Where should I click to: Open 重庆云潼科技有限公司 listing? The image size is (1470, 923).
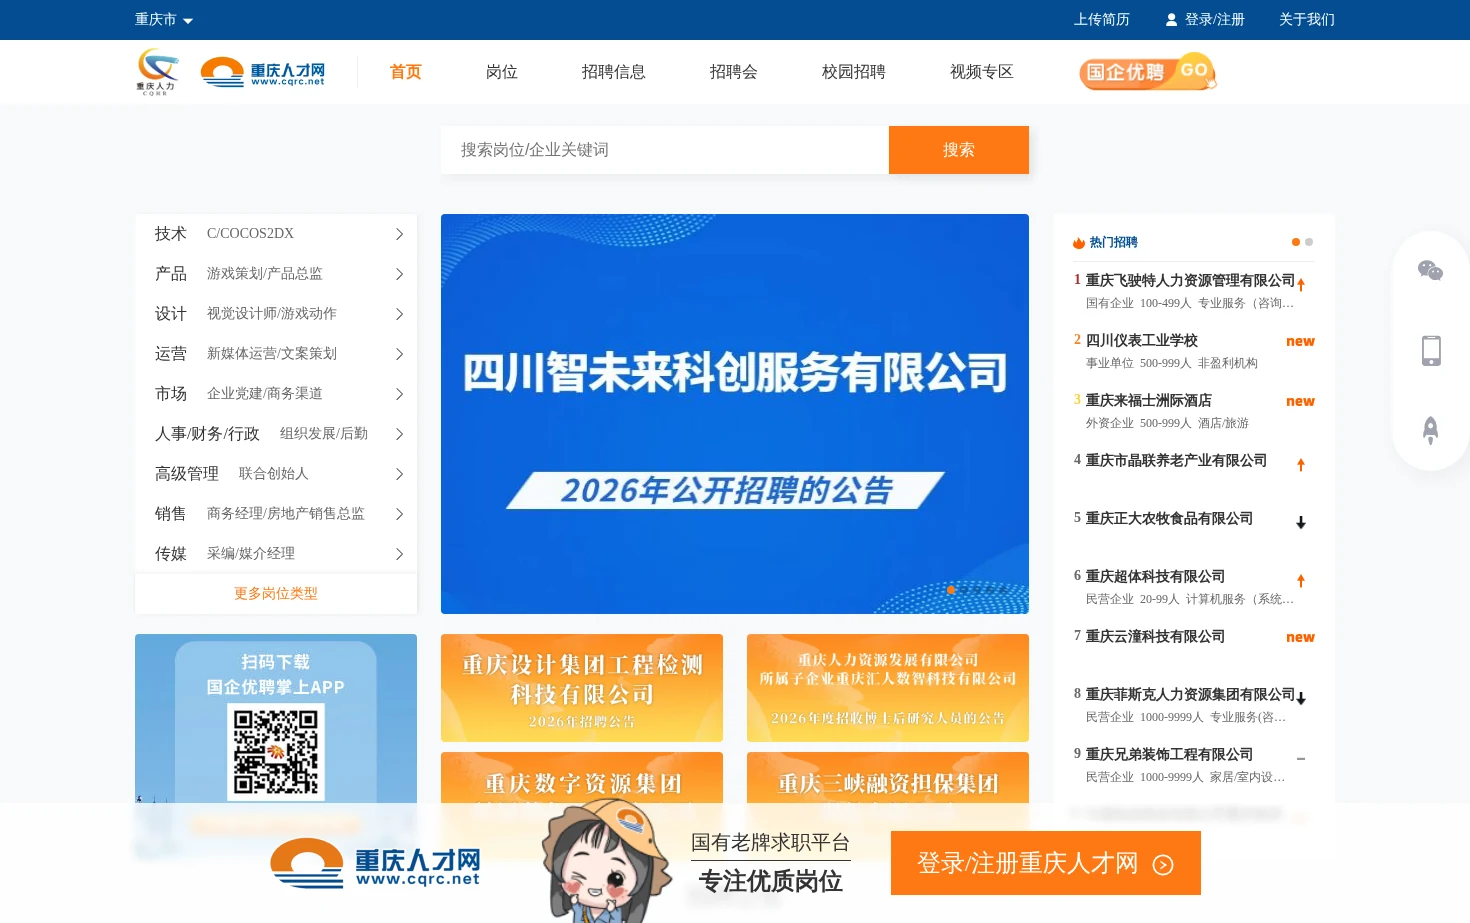[1155, 637]
